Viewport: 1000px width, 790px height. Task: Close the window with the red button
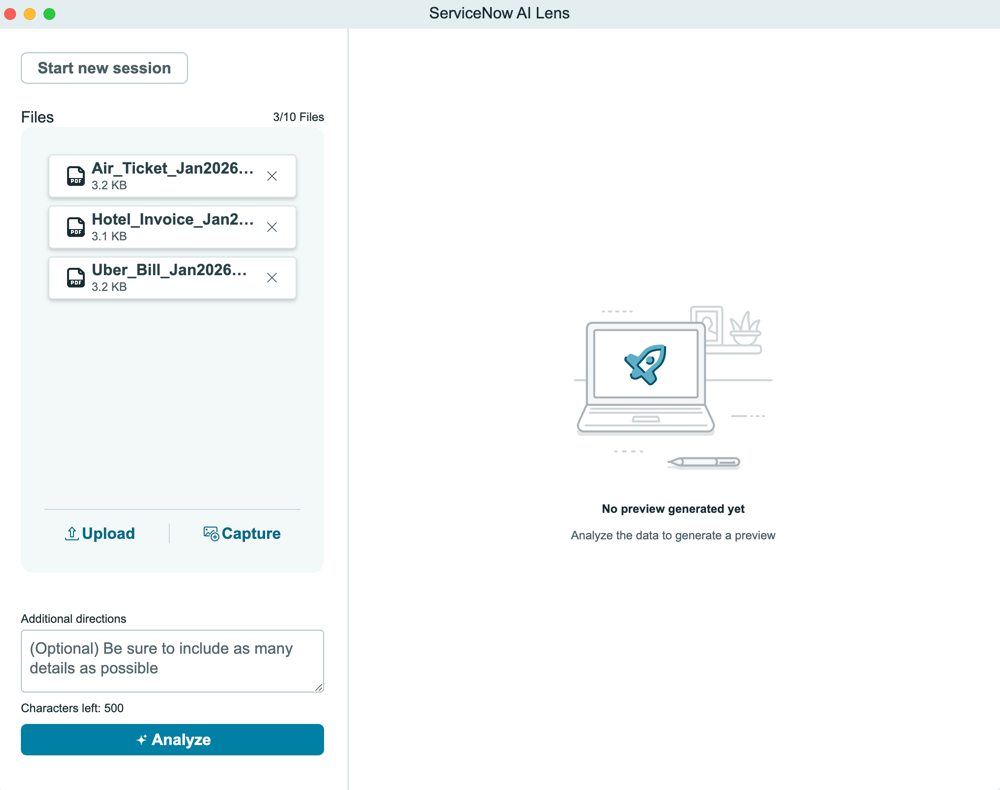pyautogui.click(x=10, y=13)
